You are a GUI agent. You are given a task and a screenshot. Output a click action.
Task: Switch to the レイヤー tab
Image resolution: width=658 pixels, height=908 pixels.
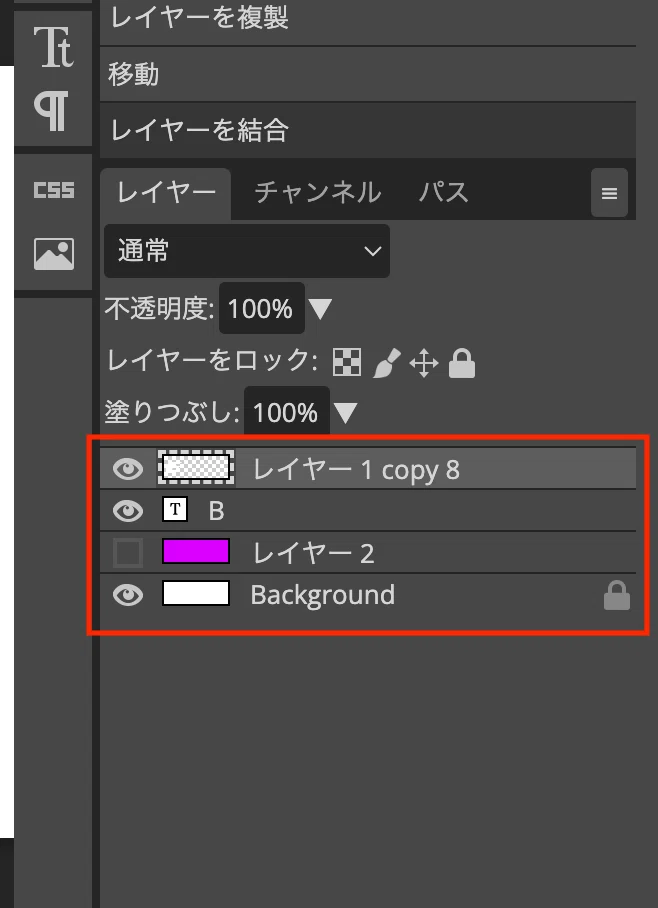[166, 193]
